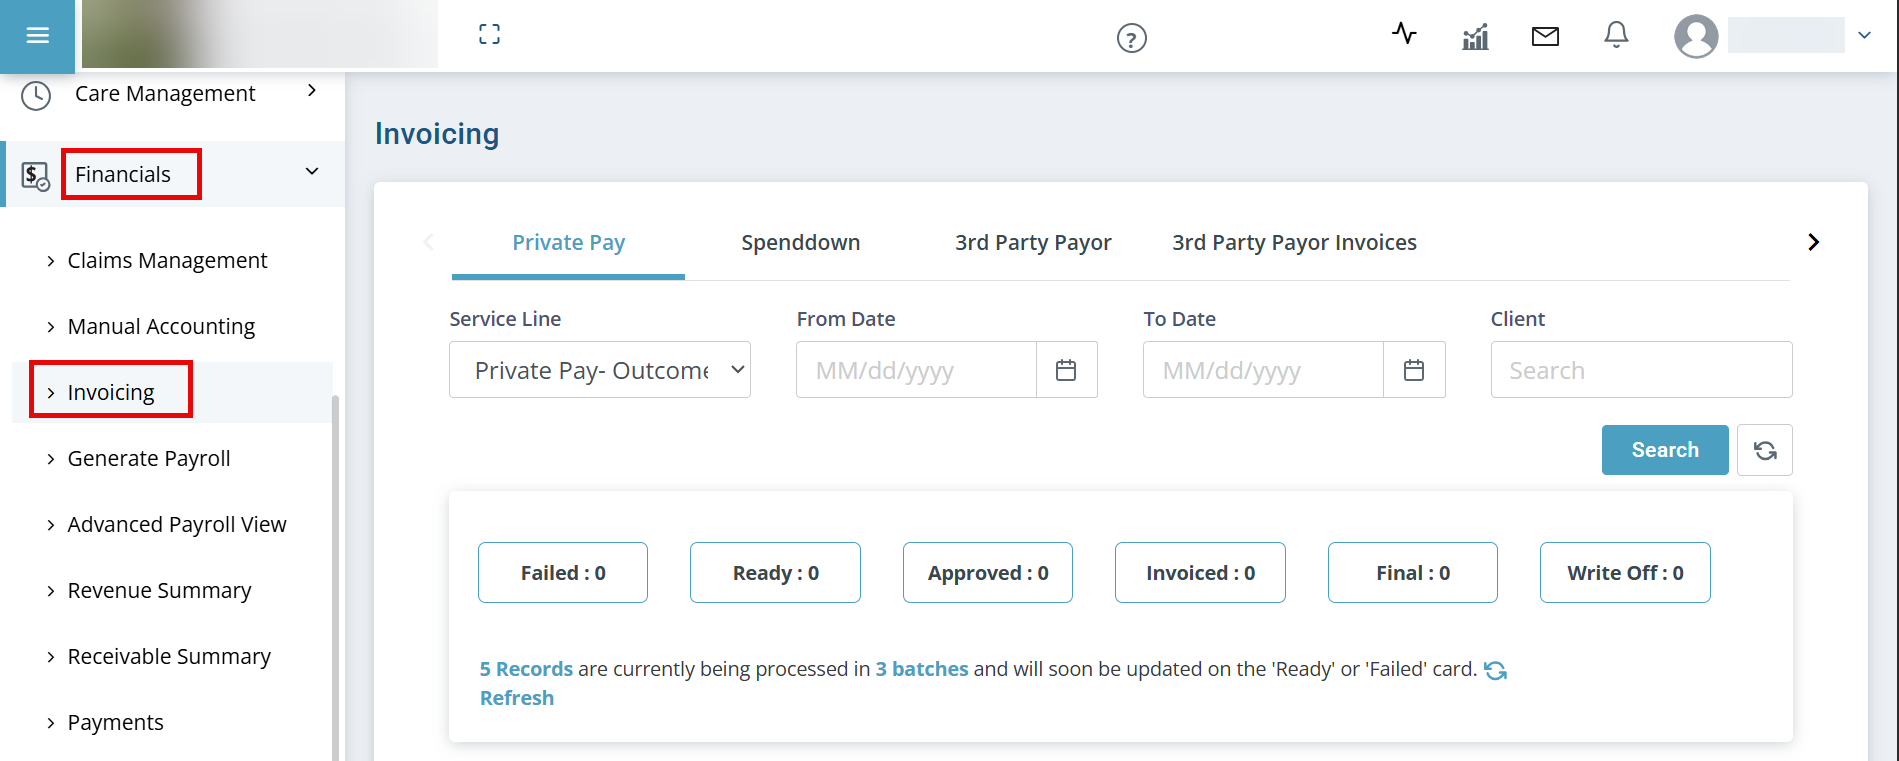
Task: Open the messages envelope icon
Action: [1545, 37]
